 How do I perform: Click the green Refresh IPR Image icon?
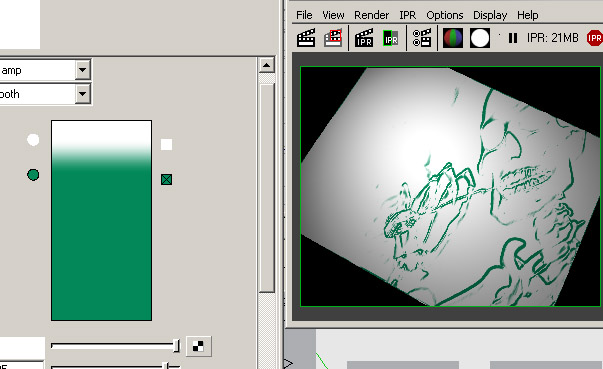pos(391,38)
